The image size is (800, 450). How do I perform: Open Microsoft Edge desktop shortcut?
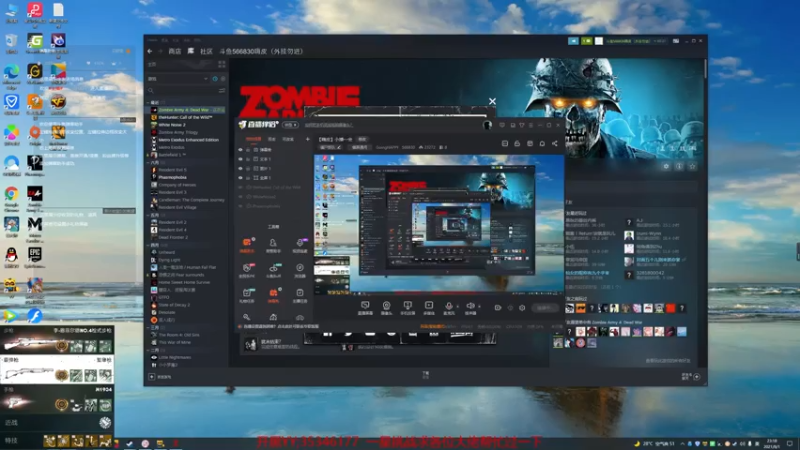pyautogui.click(x=11, y=74)
